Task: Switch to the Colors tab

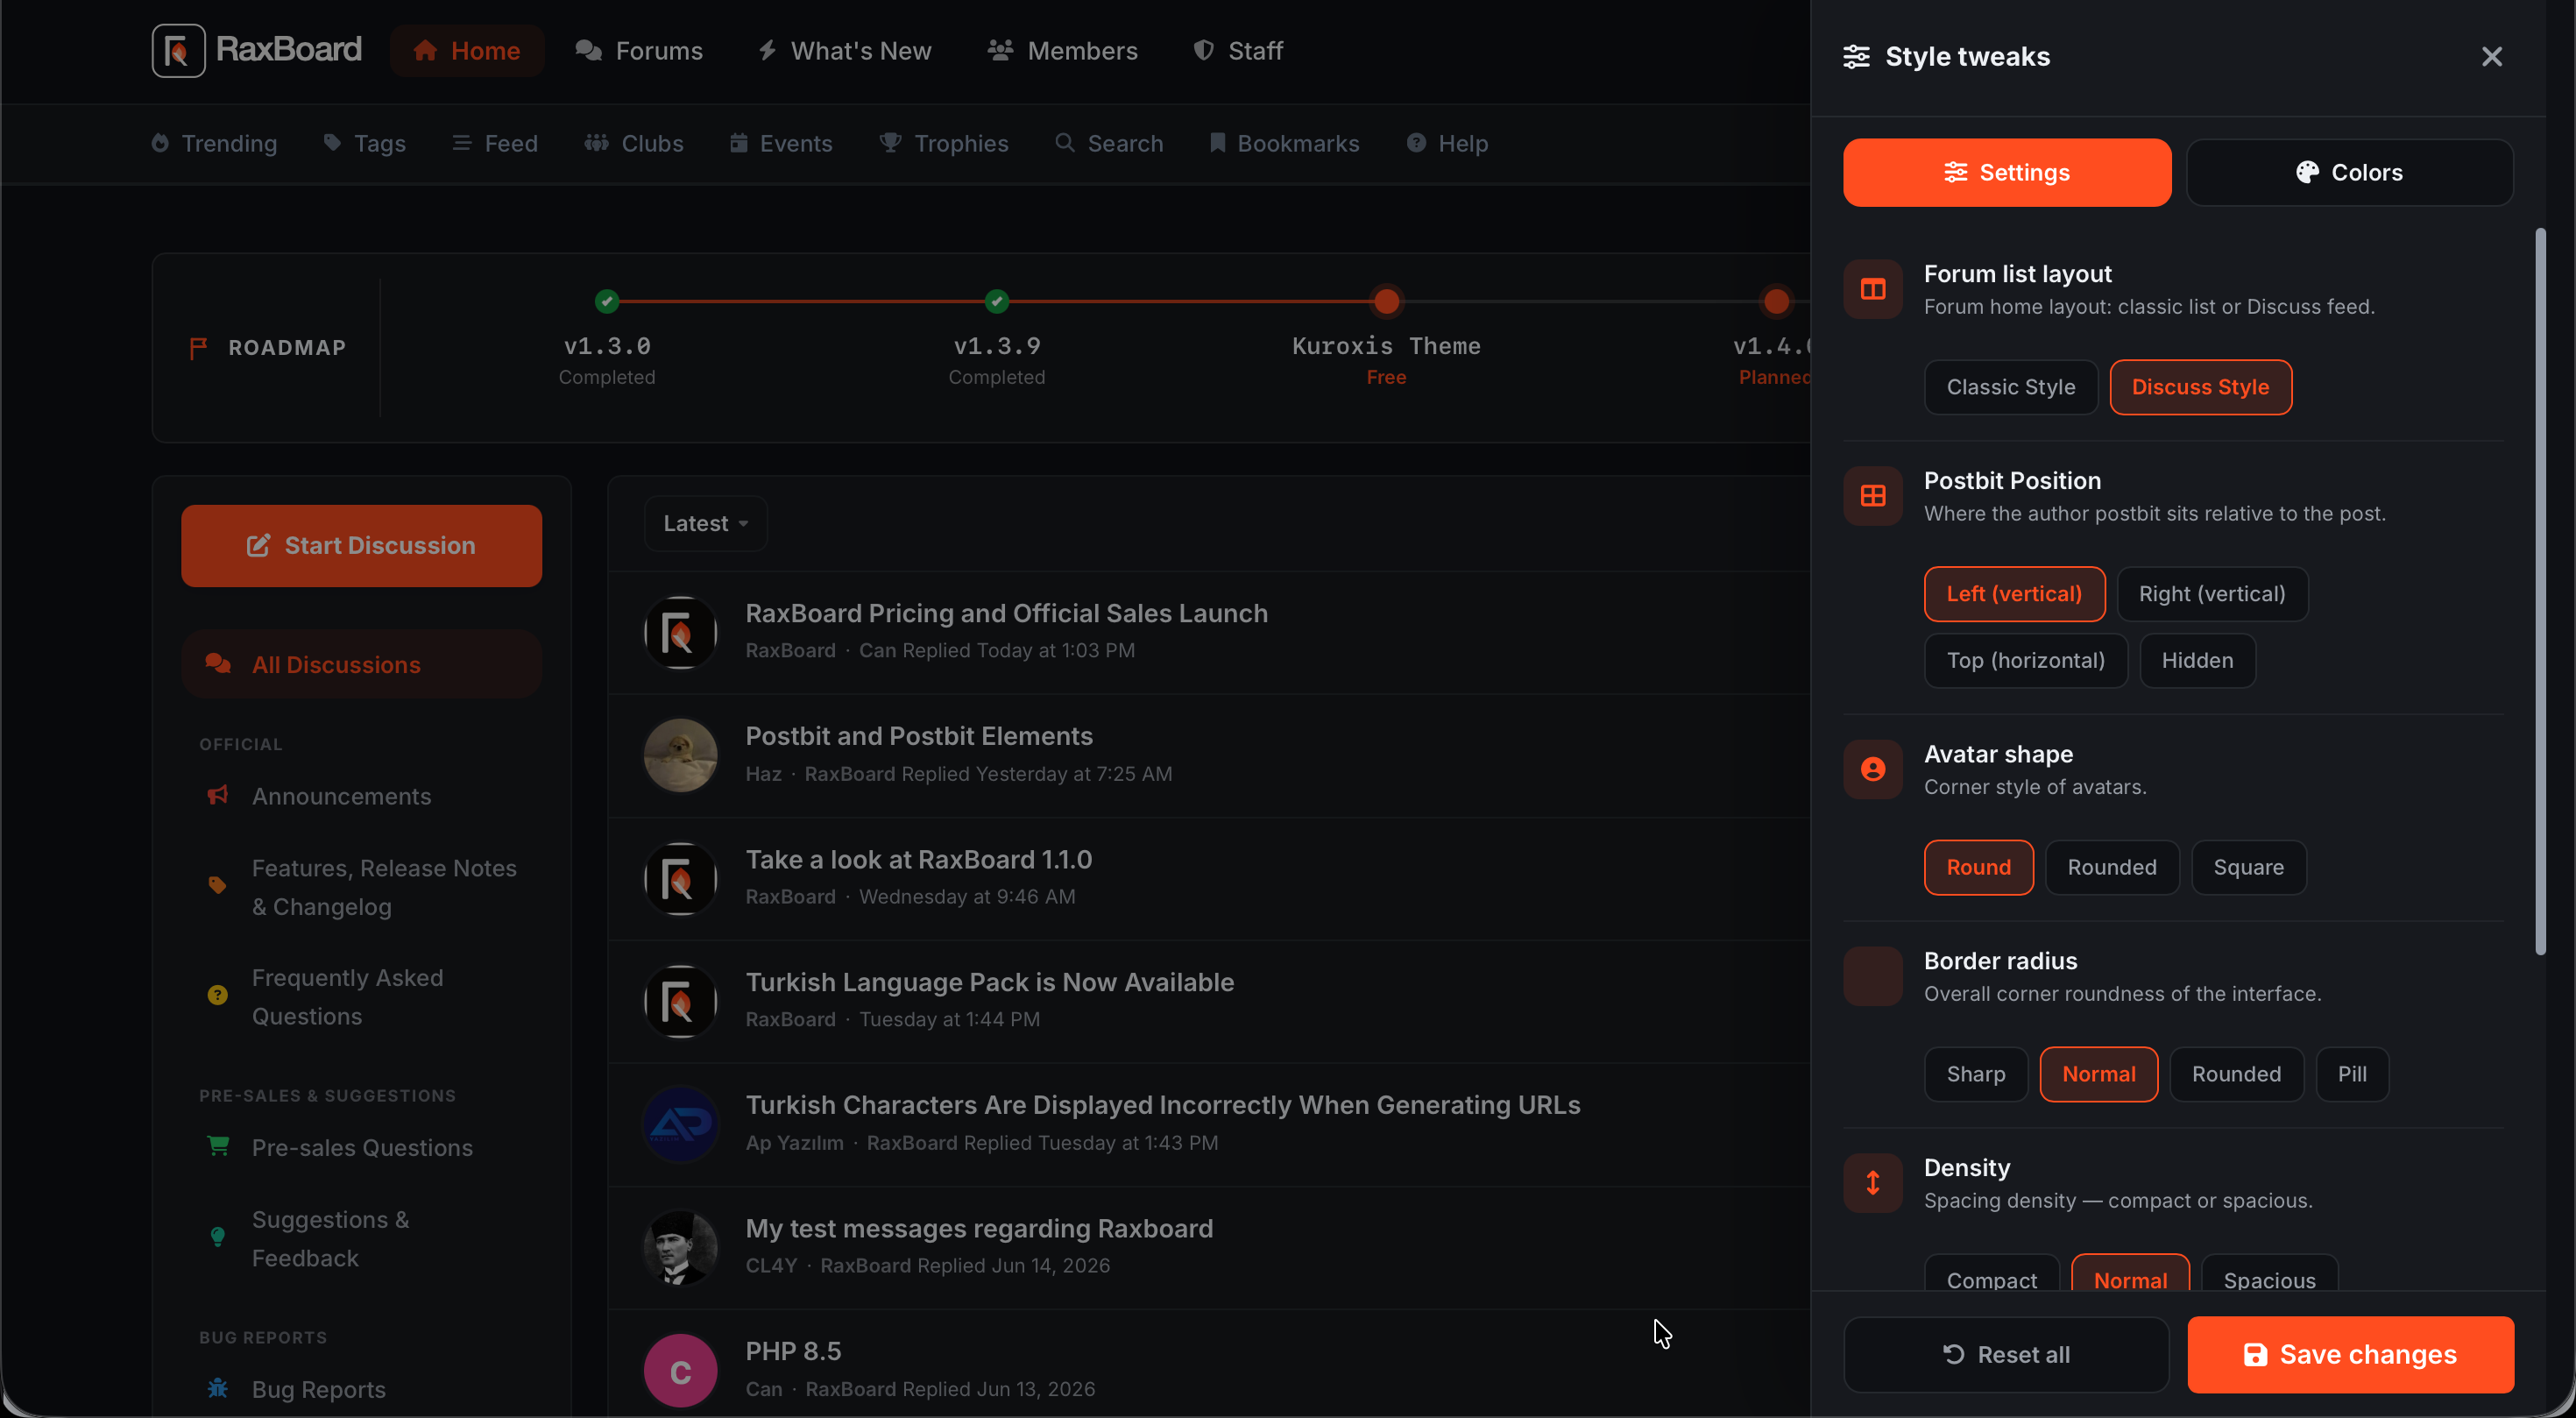Action: [2350, 173]
